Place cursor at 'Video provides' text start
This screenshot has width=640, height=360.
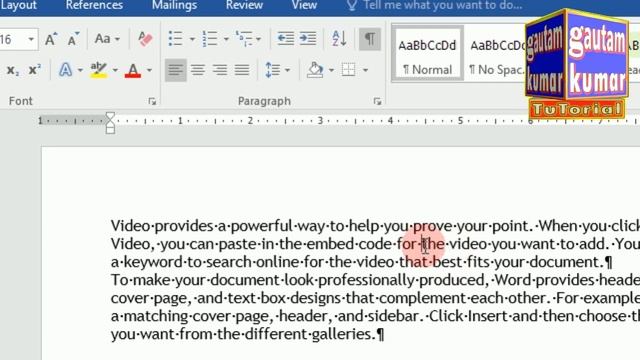[111, 226]
